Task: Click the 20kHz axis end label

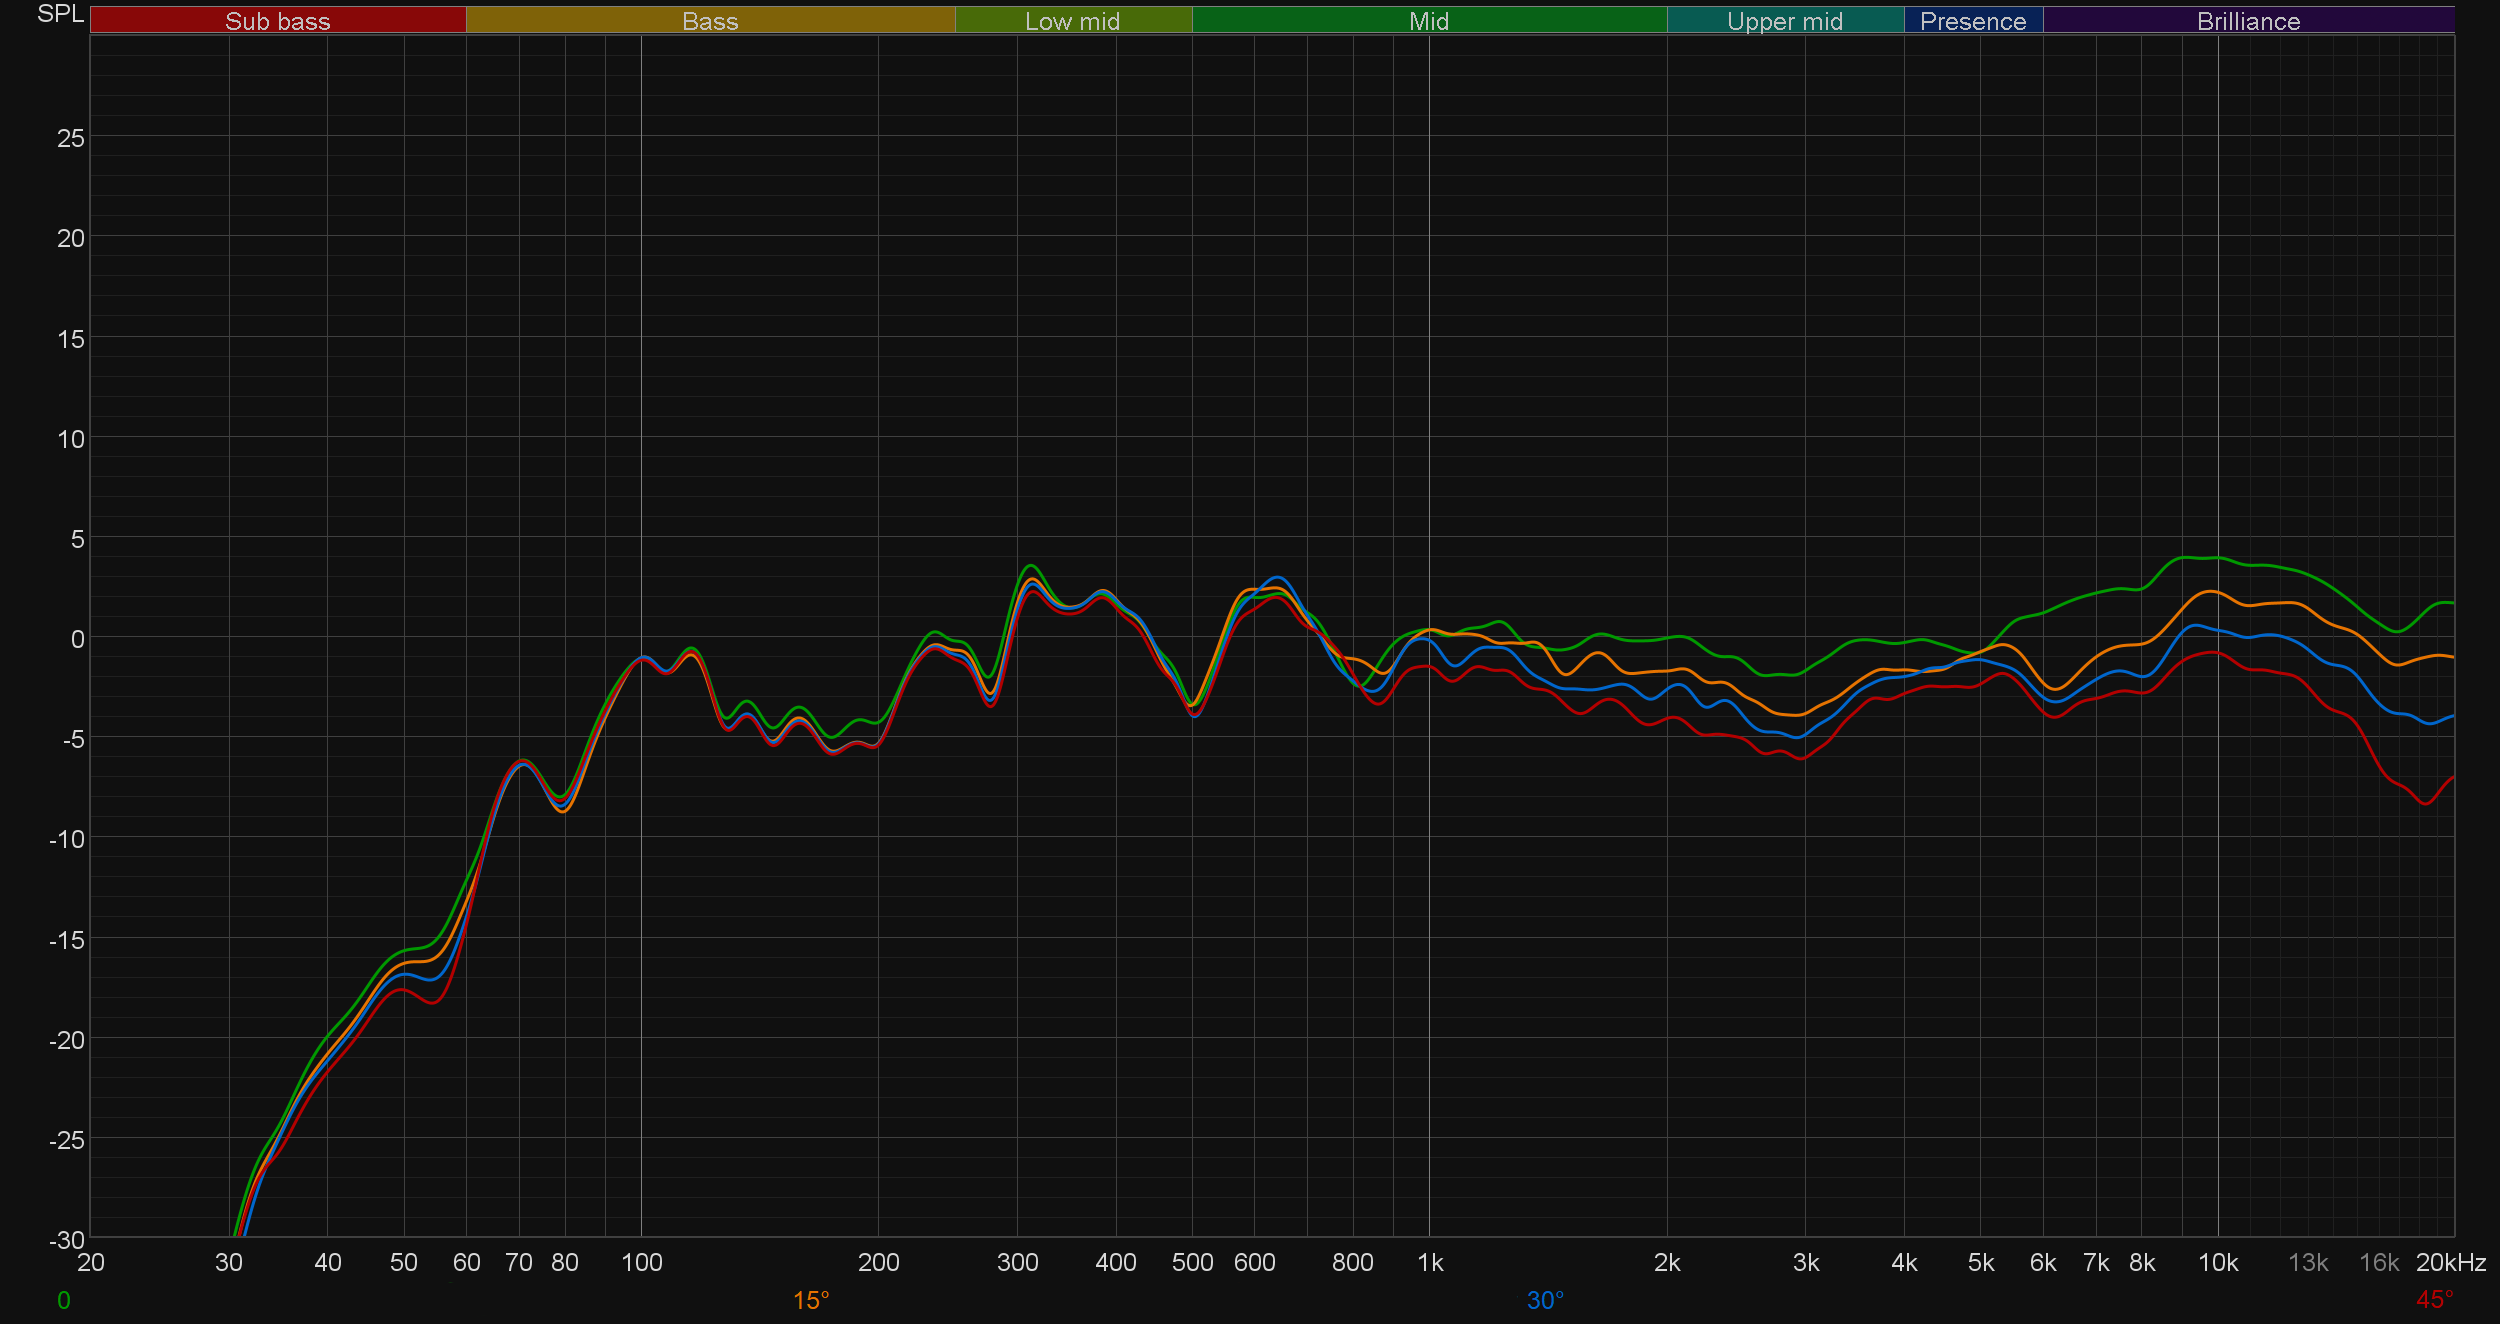Action: (x=2450, y=1263)
